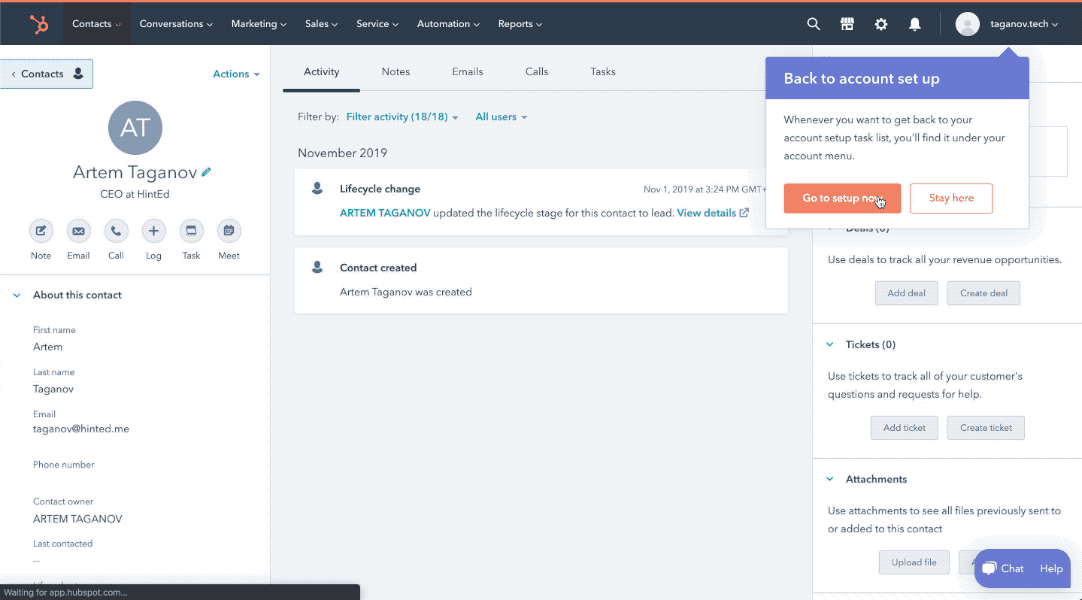Open the taganov.tech account dropdown
Screen dimensions: 1082x600
pyautogui.click(x=1024, y=24)
